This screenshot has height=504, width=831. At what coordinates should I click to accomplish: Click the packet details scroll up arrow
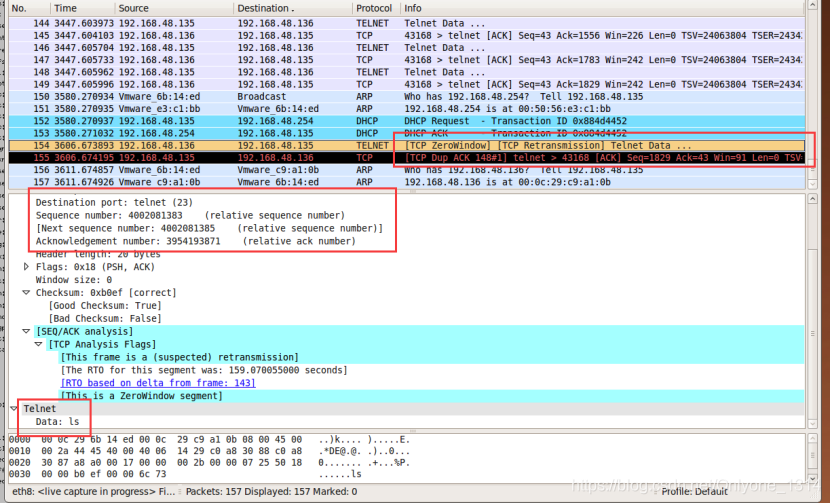(x=813, y=199)
